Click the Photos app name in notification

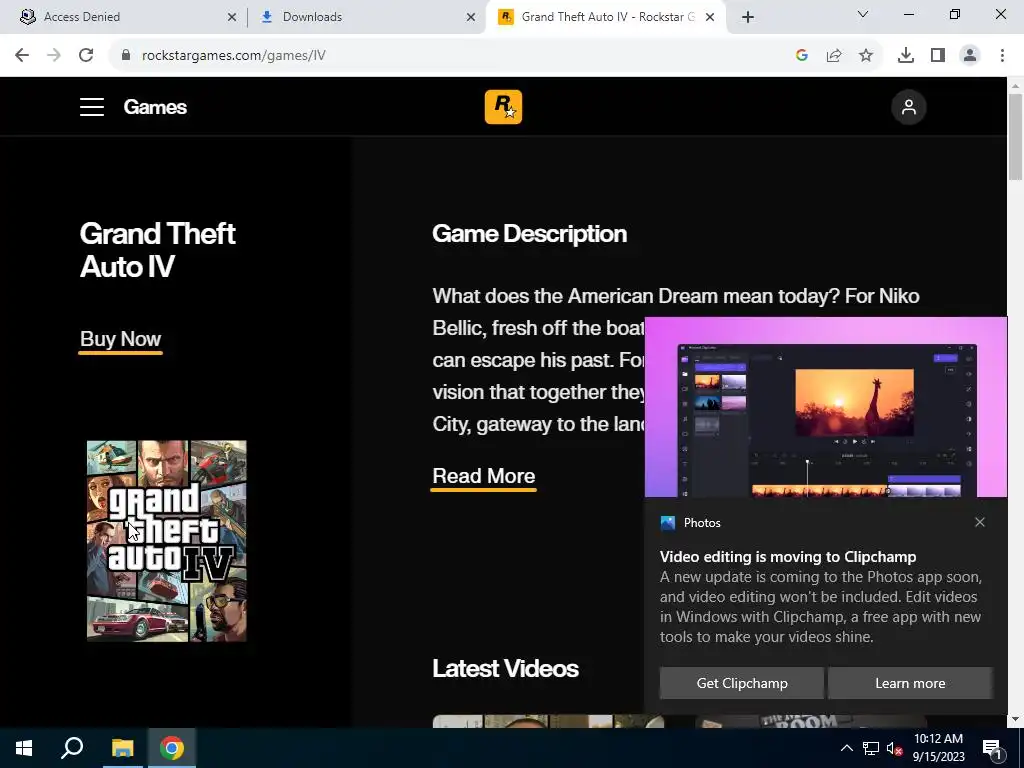(x=702, y=523)
